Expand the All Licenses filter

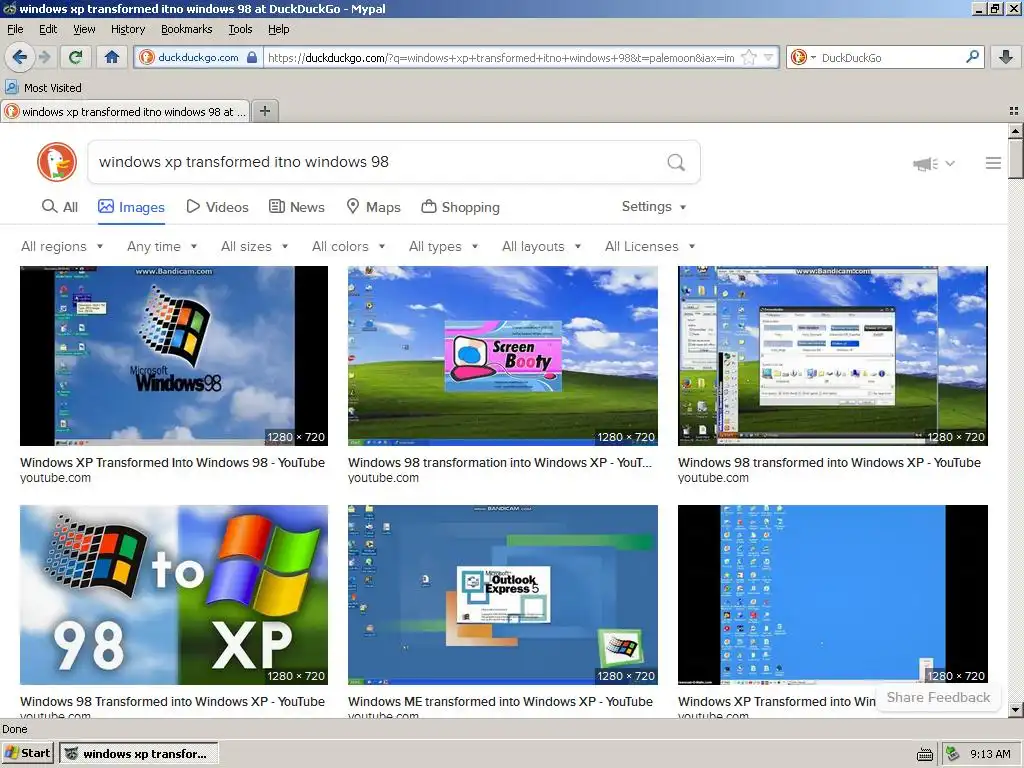(650, 246)
